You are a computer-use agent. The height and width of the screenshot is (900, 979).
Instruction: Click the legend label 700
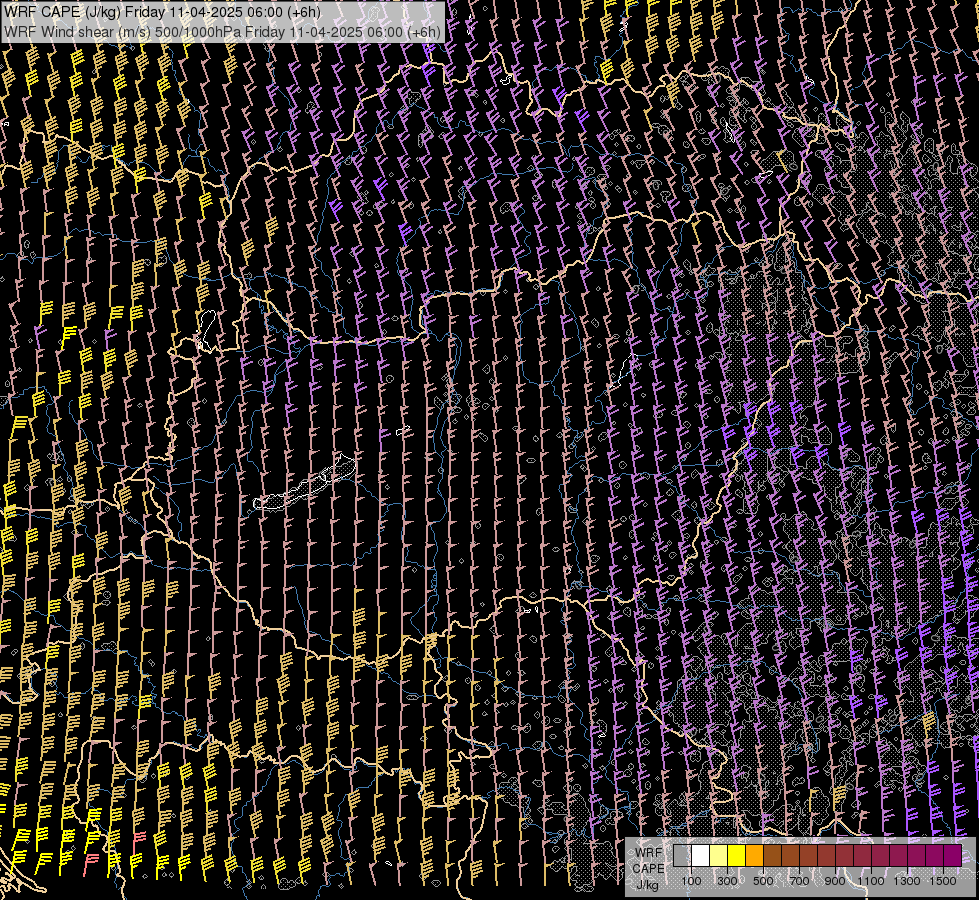point(799,881)
